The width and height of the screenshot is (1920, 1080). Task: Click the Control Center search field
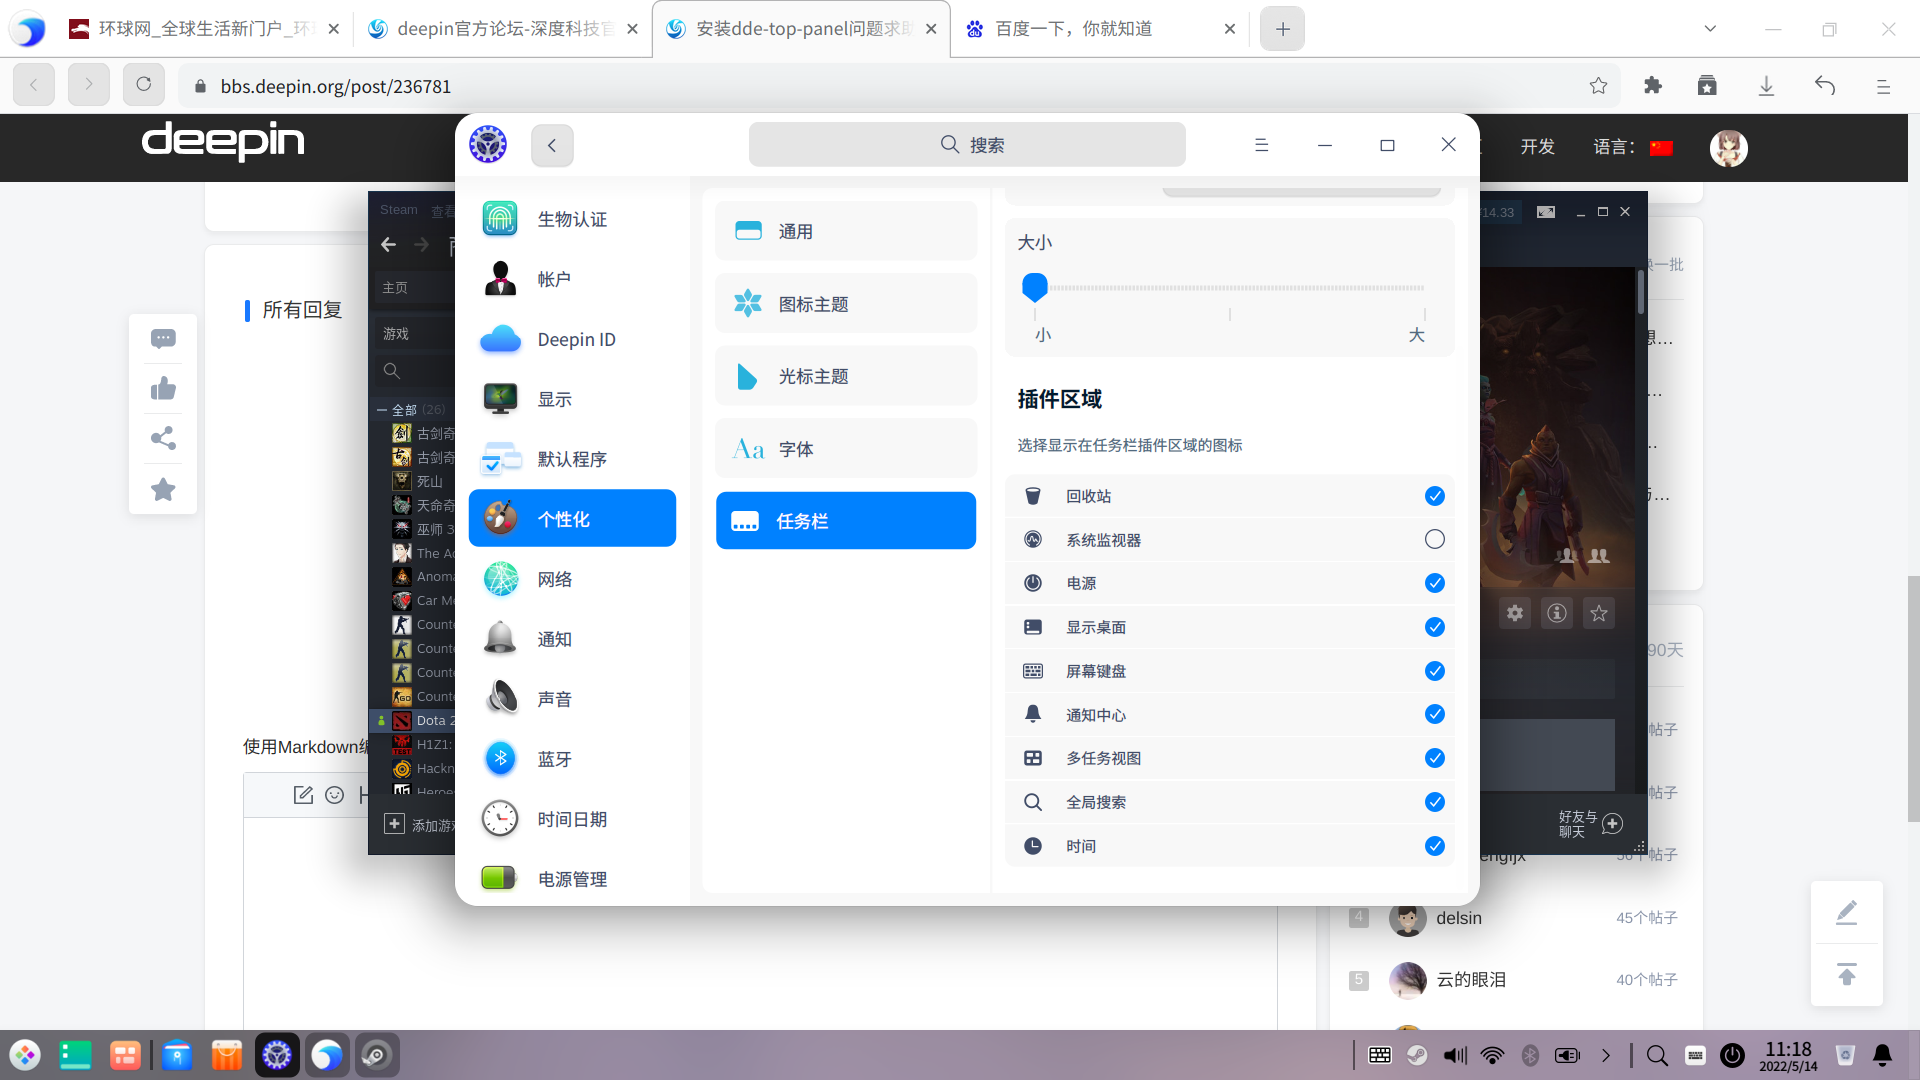(966, 144)
